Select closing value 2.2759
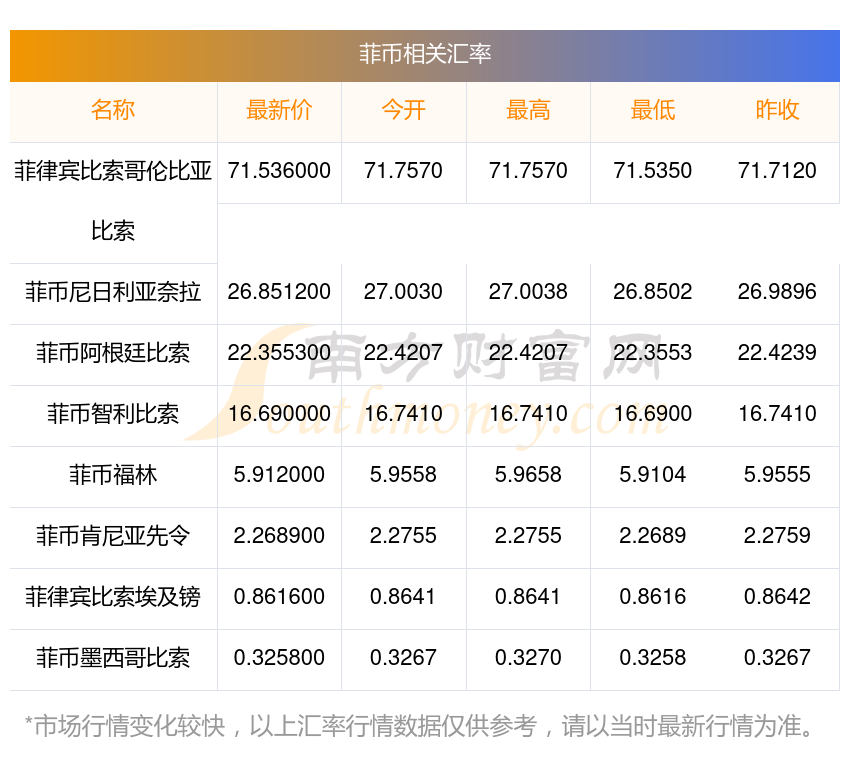 pyautogui.click(x=777, y=536)
